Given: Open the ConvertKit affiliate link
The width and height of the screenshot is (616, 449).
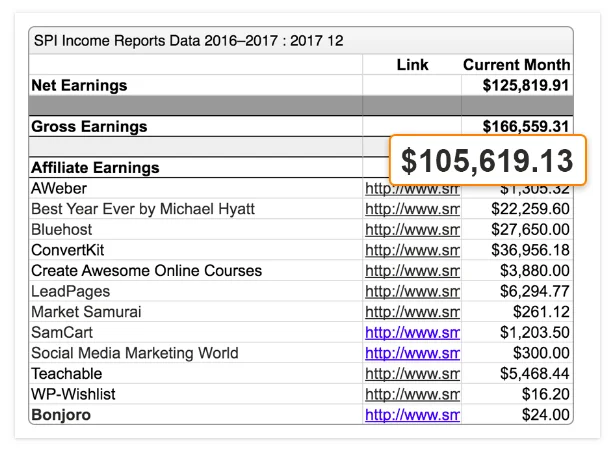Looking at the screenshot, I should pos(412,250).
